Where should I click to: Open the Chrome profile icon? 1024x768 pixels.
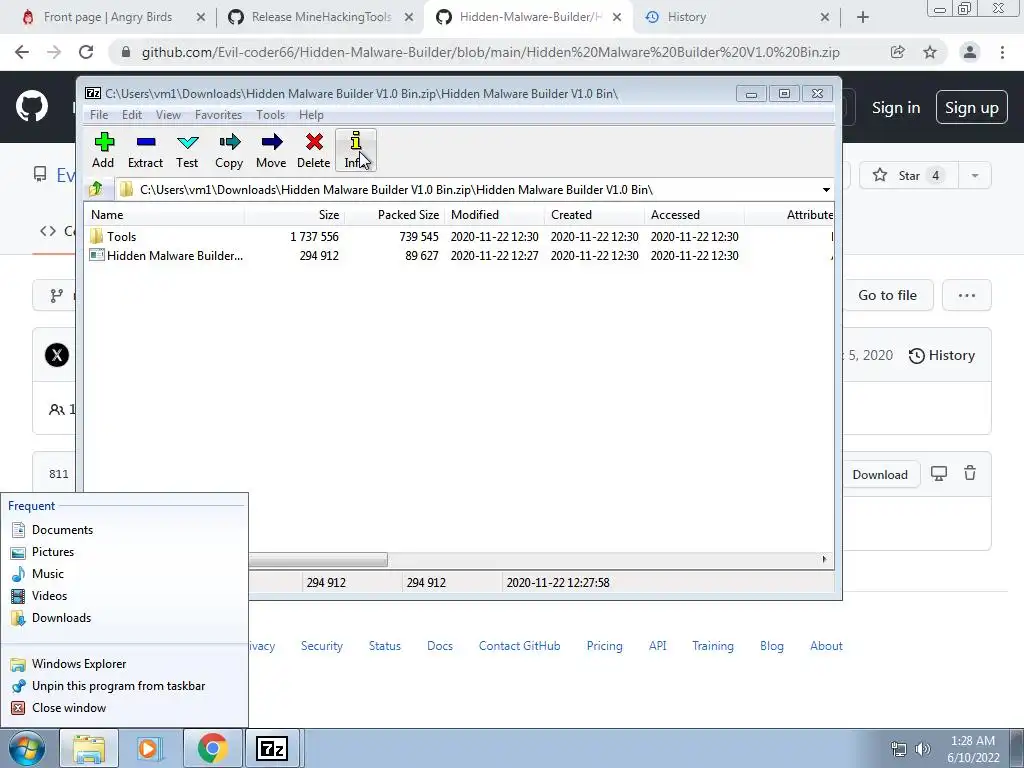click(x=970, y=52)
